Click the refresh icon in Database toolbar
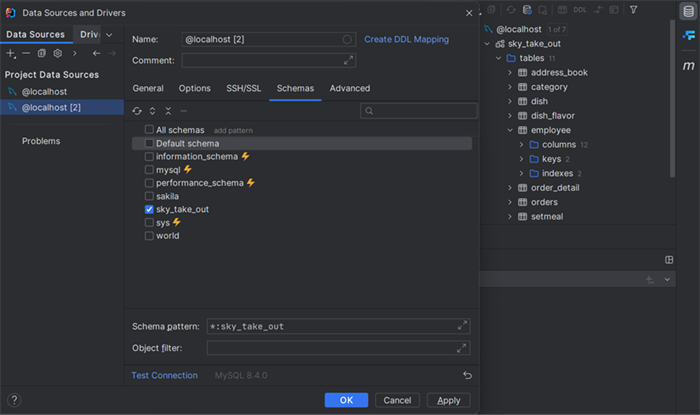The image size is (700, 415). 511,10
